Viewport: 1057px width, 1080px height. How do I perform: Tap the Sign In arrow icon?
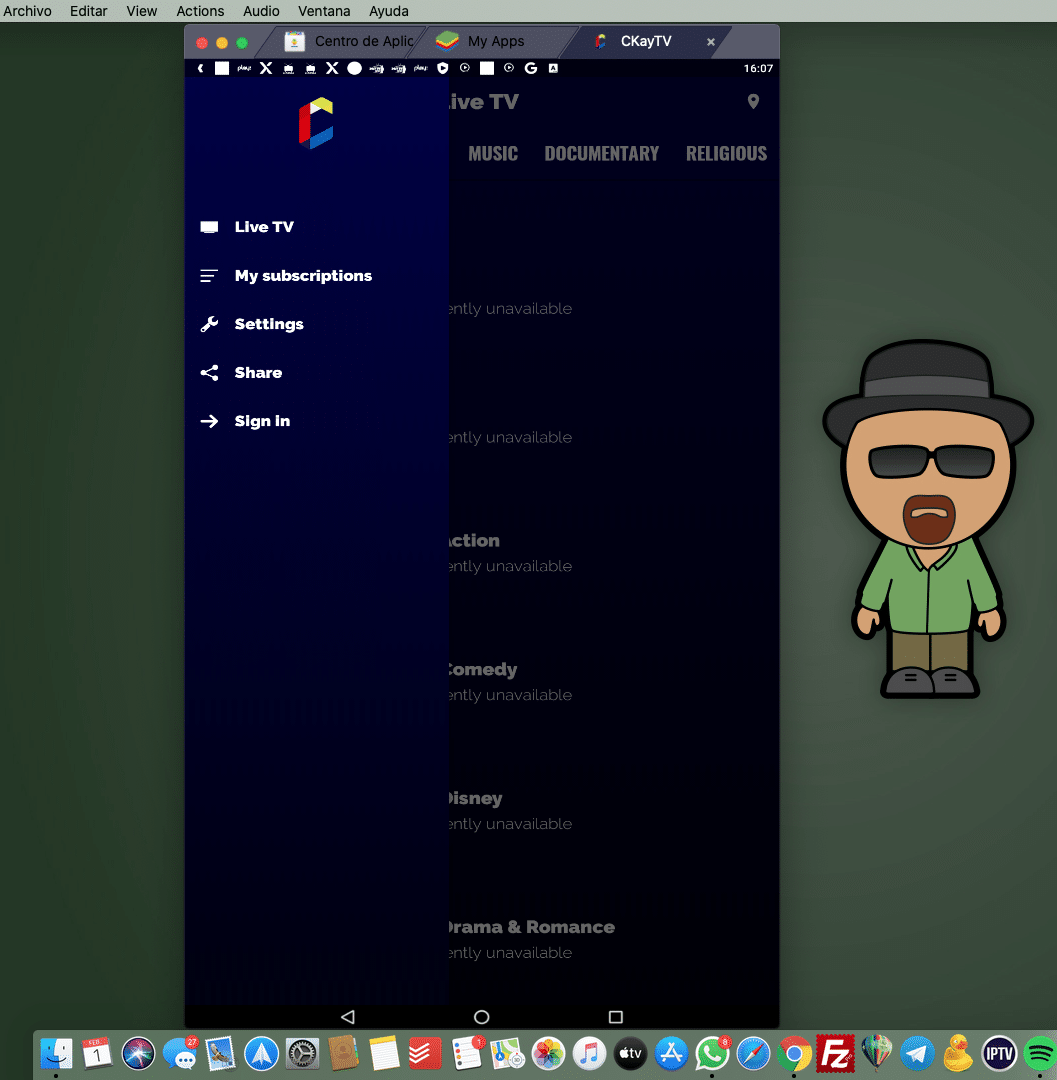coord(209,420)
